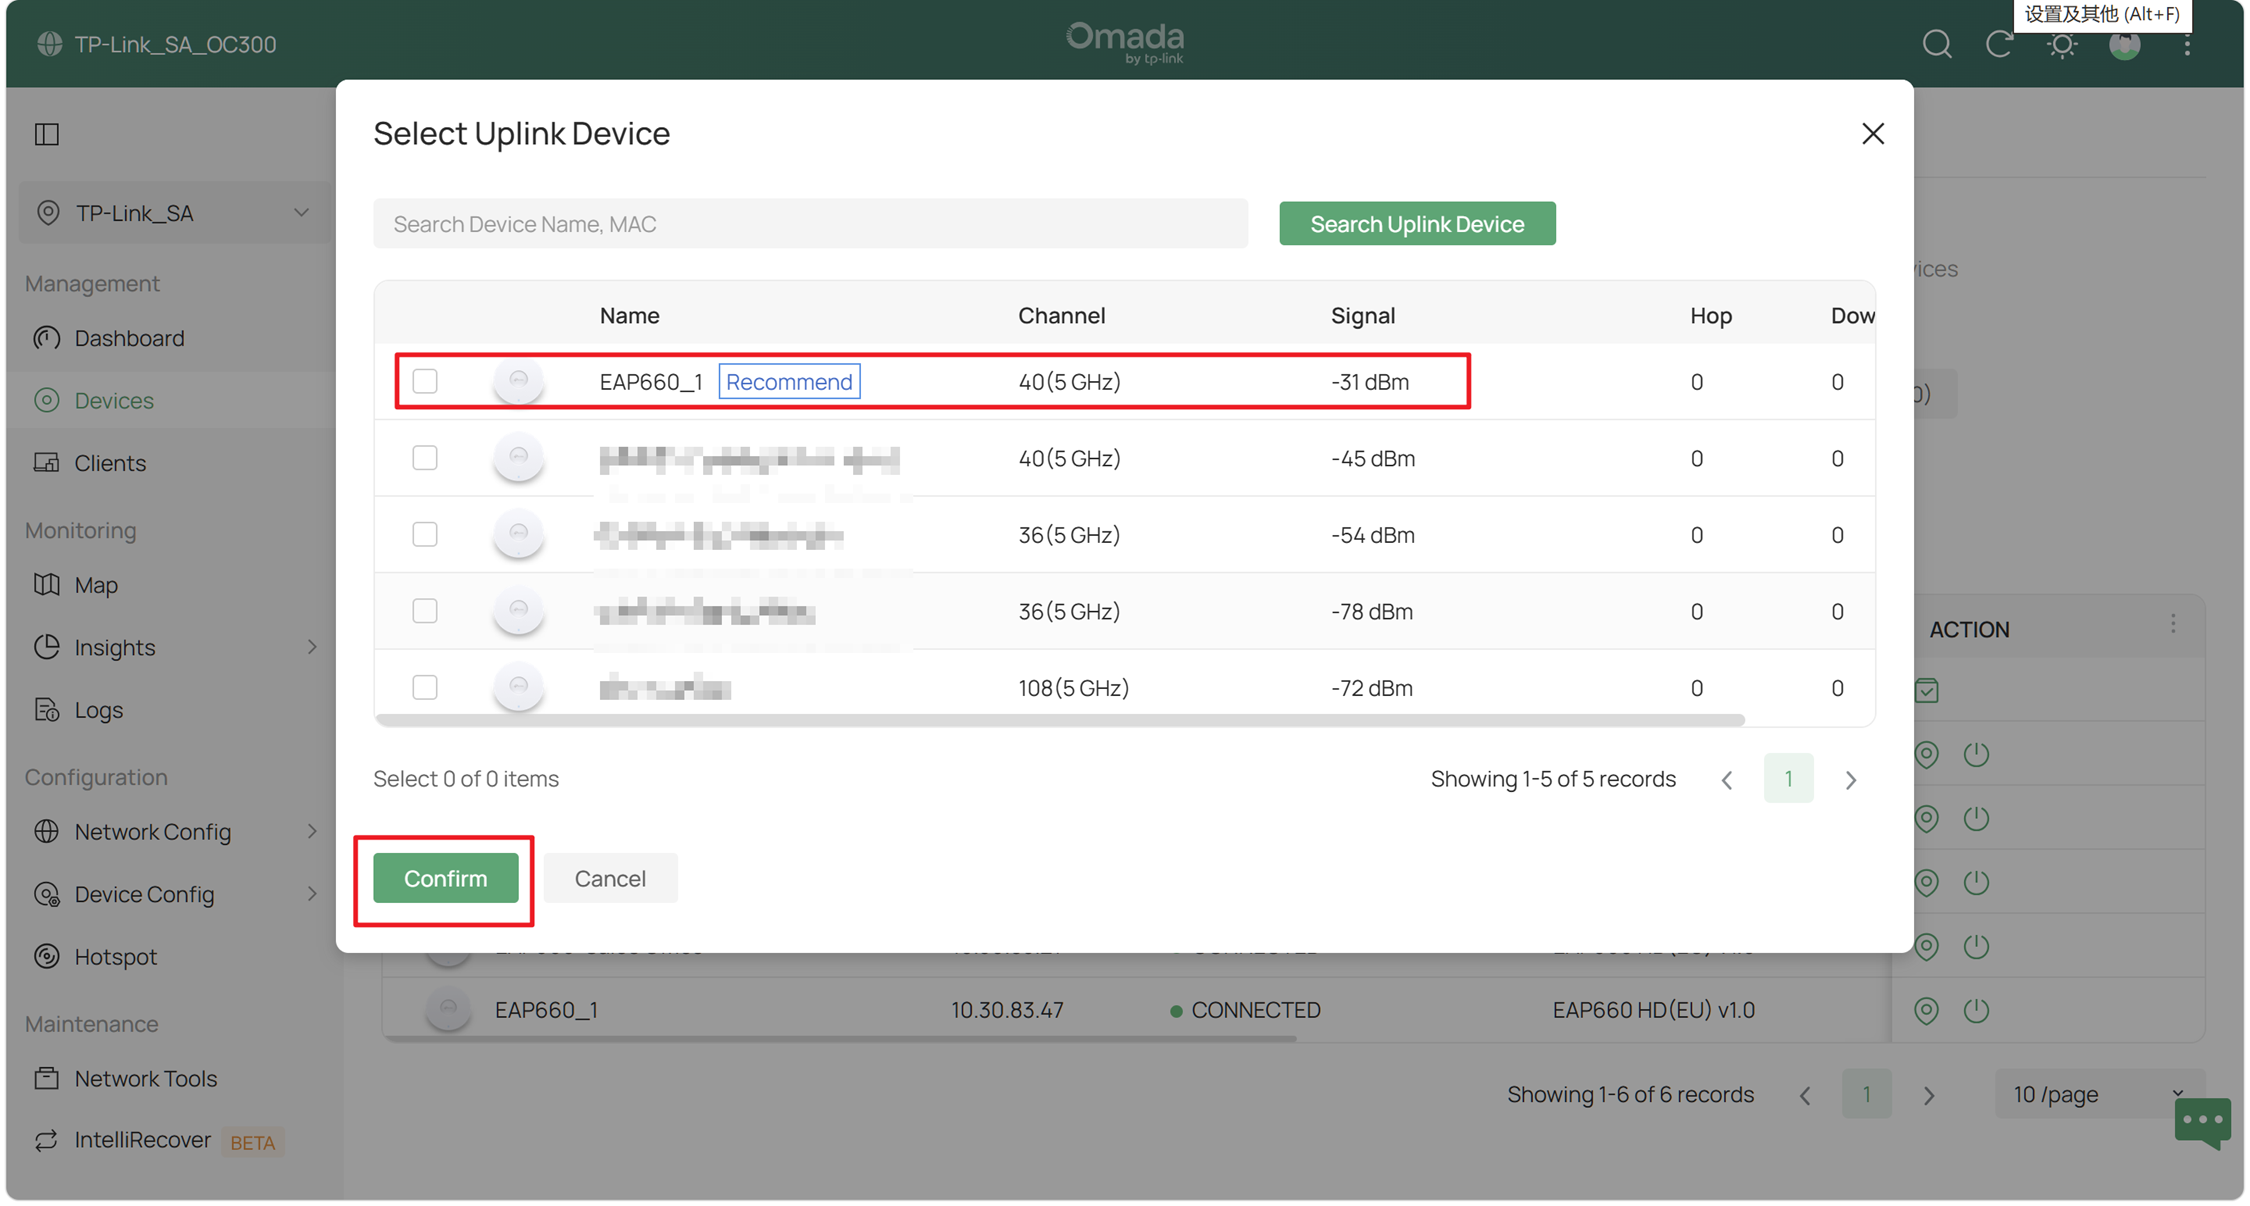Click the Hop column header
The image size is (2250, 1206).
(1710, 315)
